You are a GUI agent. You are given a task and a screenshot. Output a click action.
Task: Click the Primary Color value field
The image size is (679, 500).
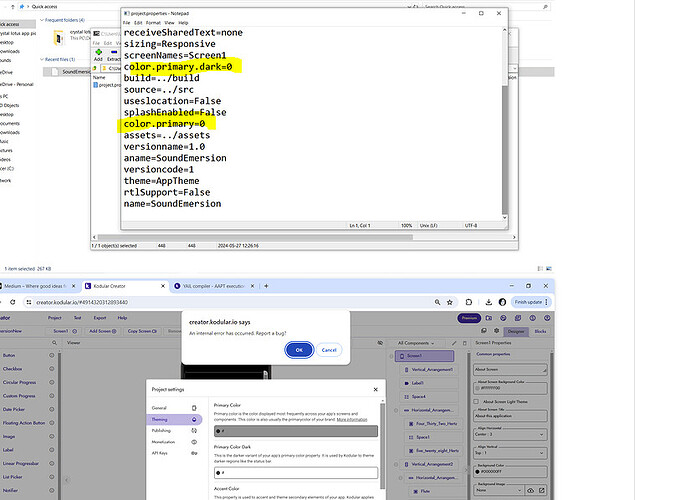point(296,431)
